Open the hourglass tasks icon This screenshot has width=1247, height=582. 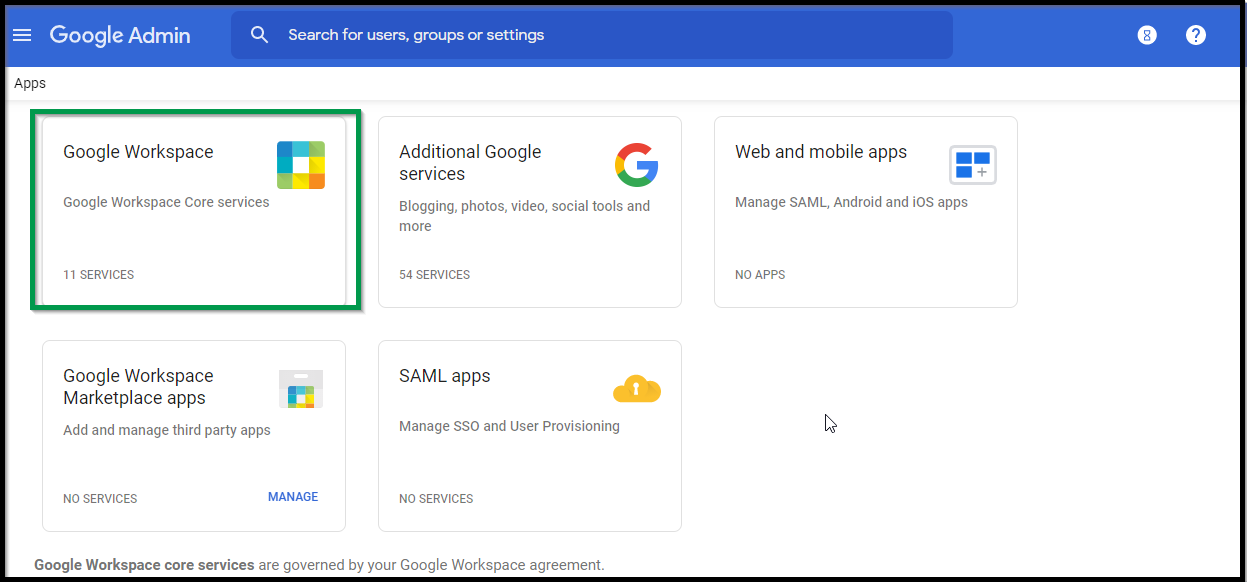1147,35
